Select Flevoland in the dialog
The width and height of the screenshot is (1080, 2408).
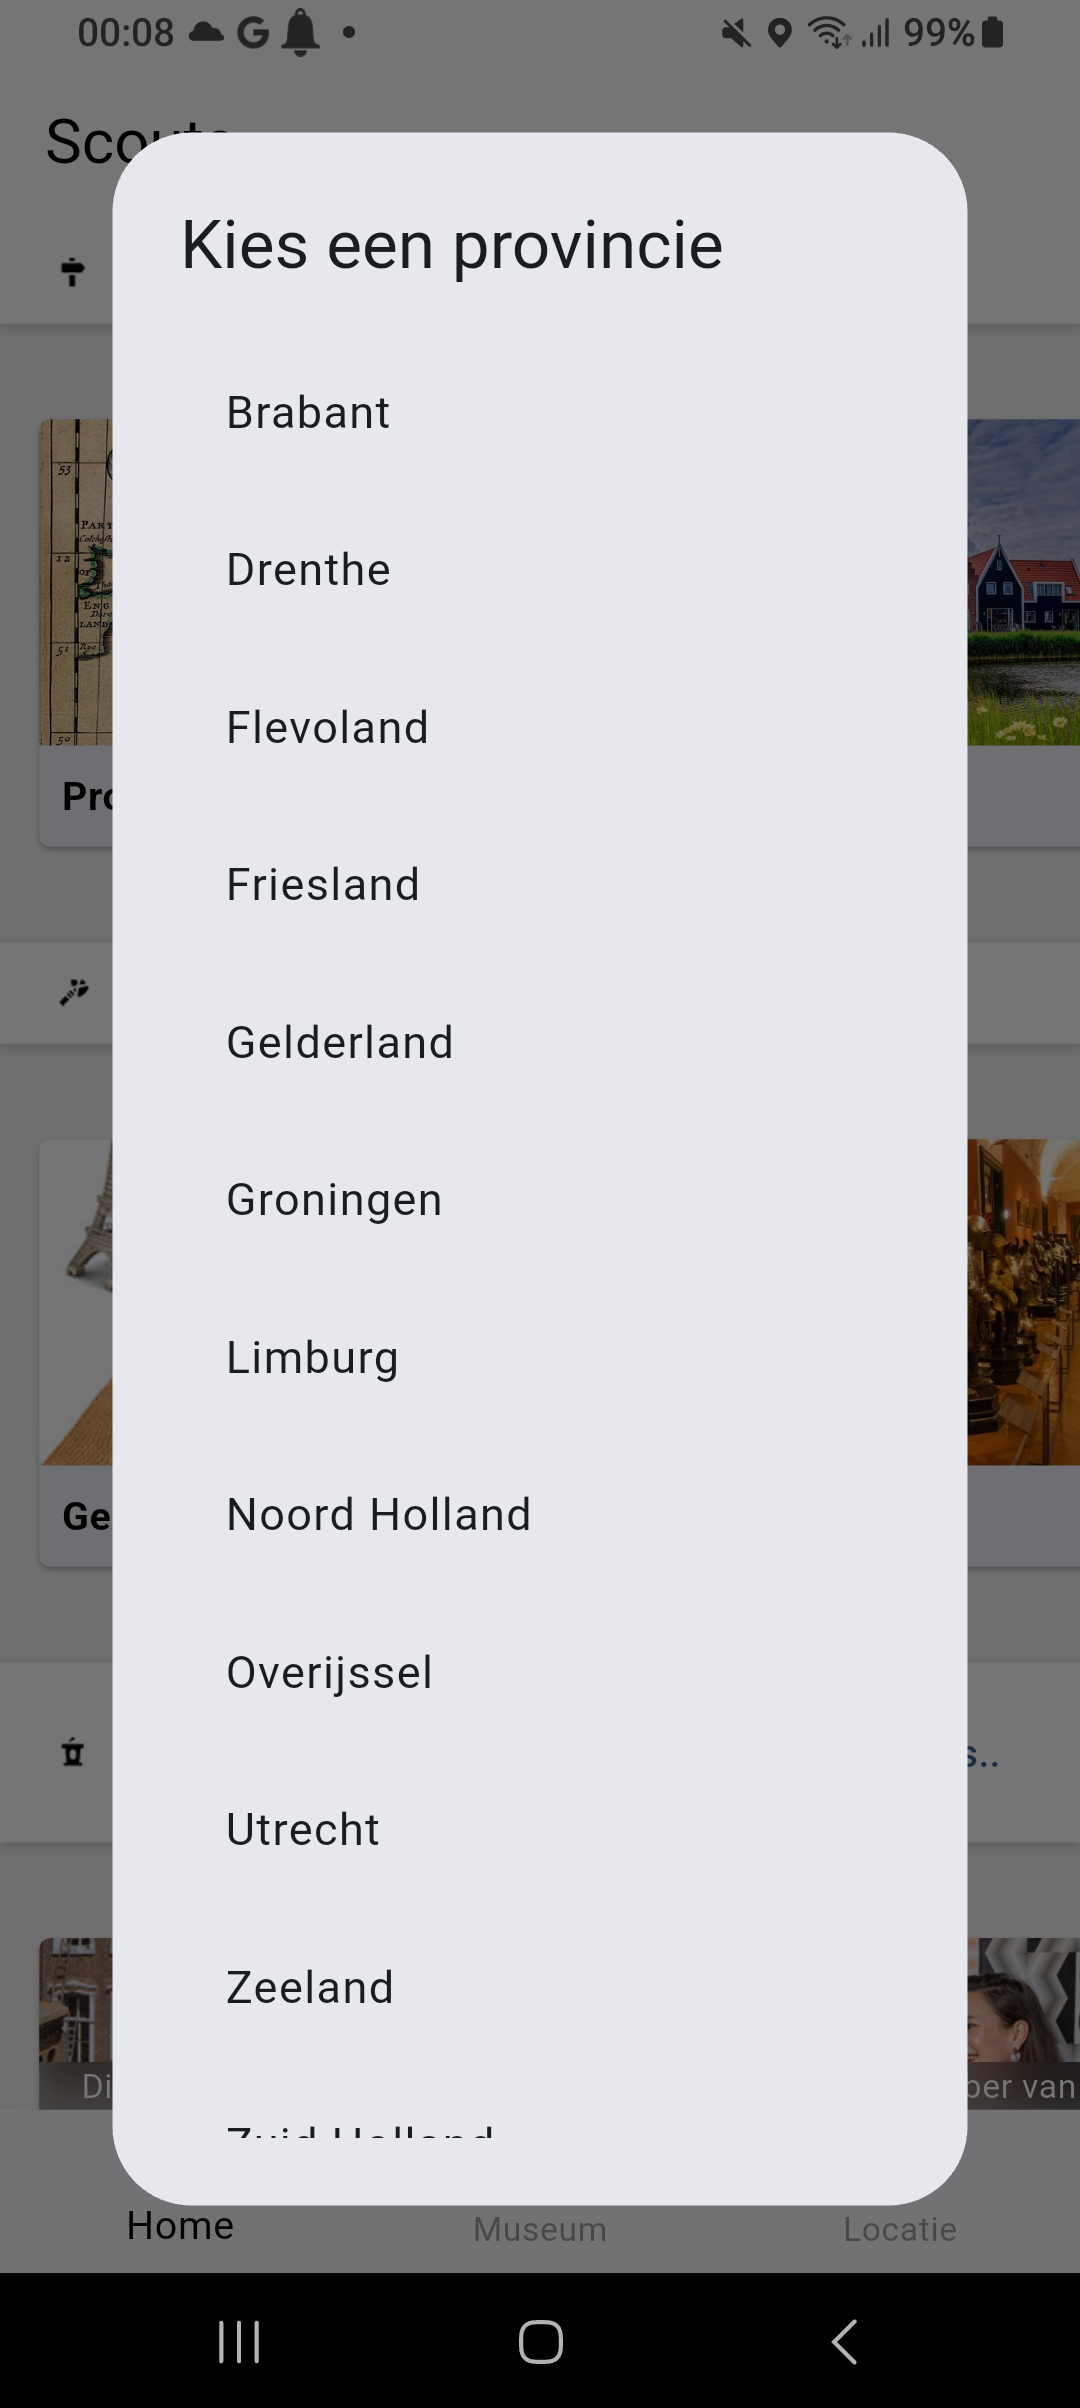[540, 728]
